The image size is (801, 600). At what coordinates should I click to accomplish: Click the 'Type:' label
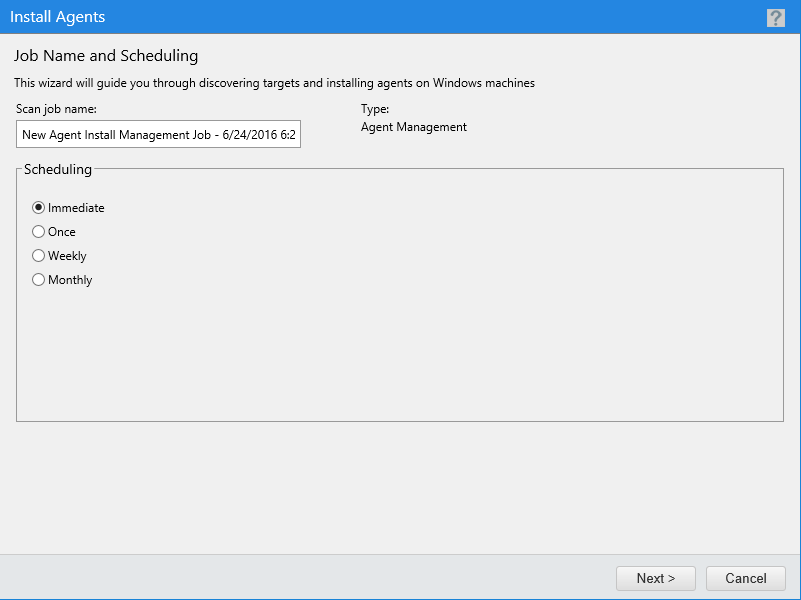pyautogui.click(x=375, y=109)
